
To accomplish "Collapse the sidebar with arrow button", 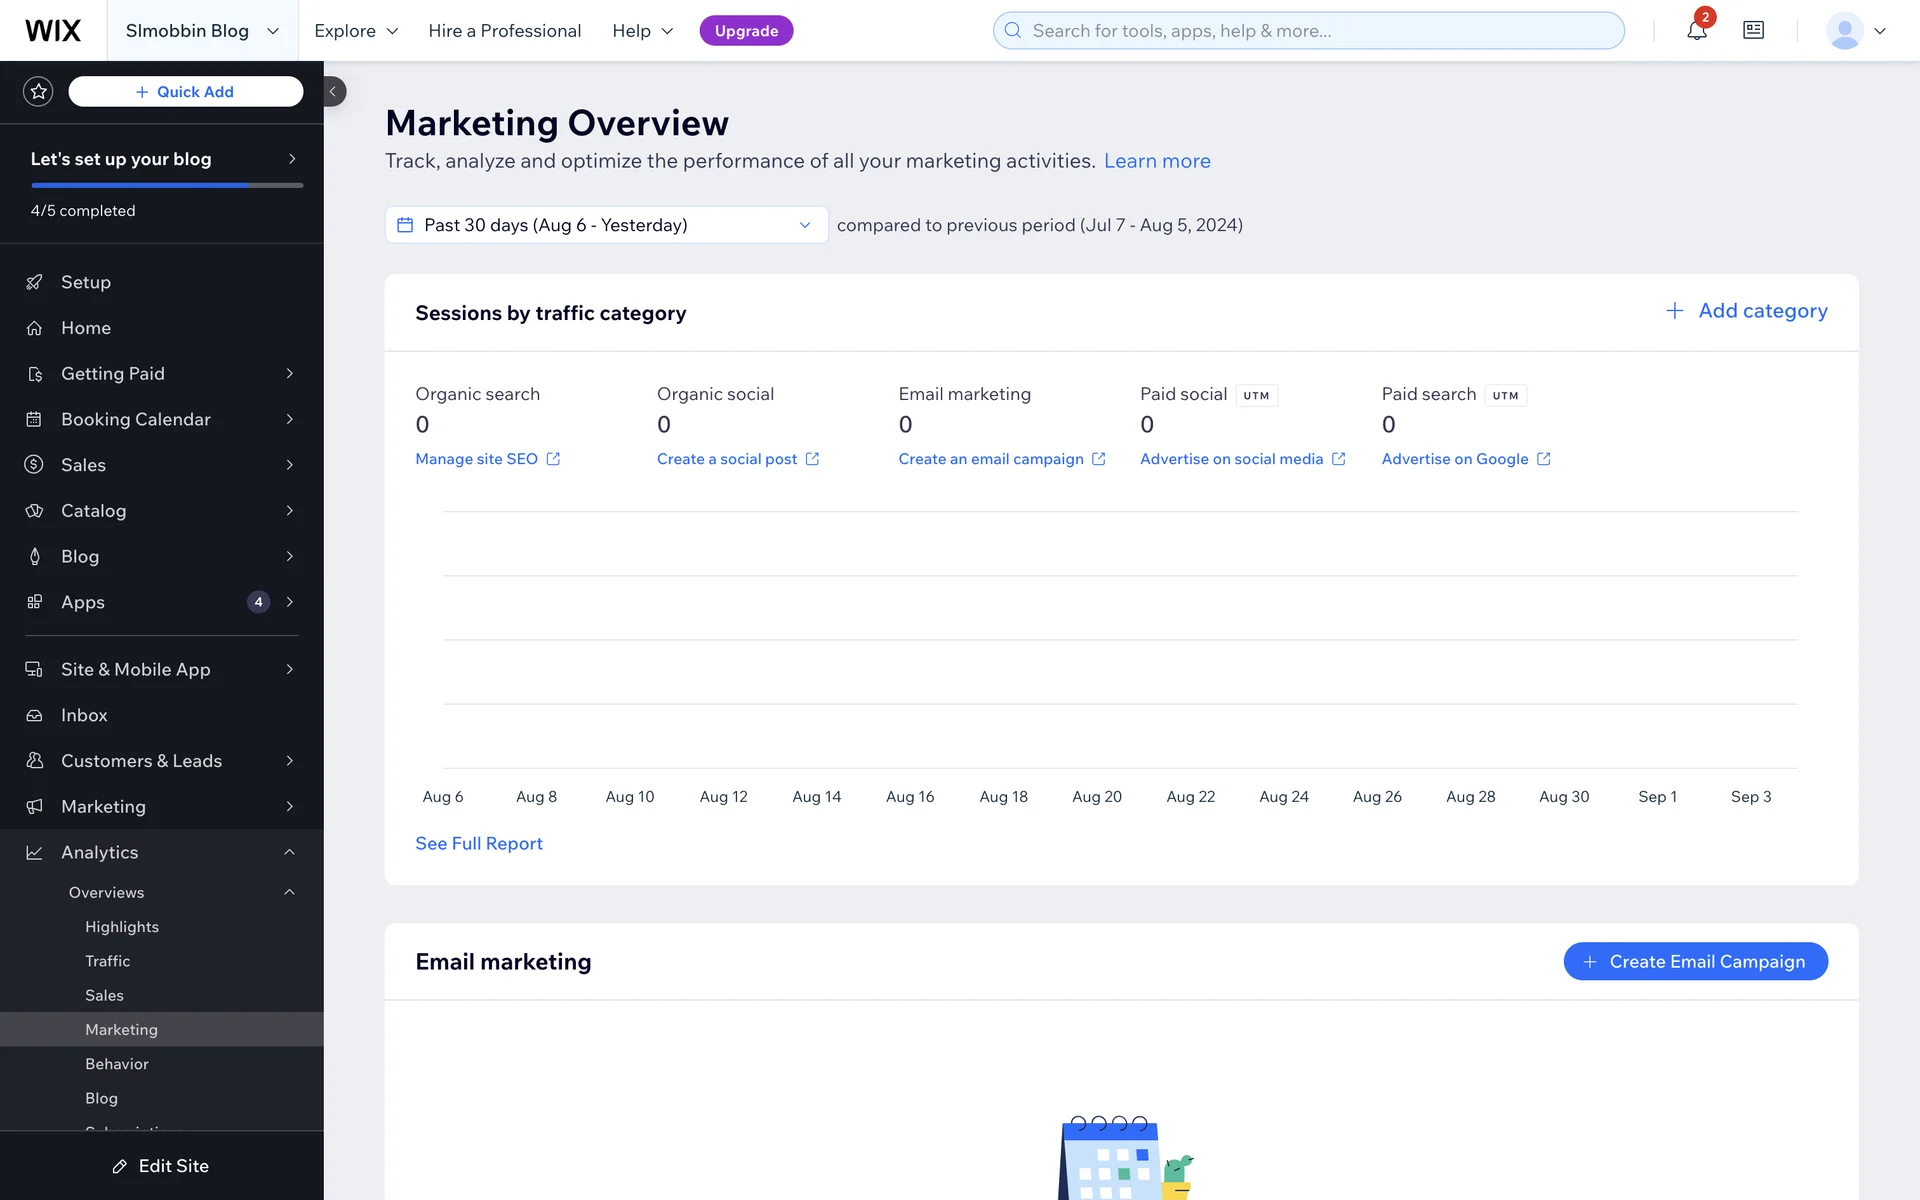I will coord(333,92).
